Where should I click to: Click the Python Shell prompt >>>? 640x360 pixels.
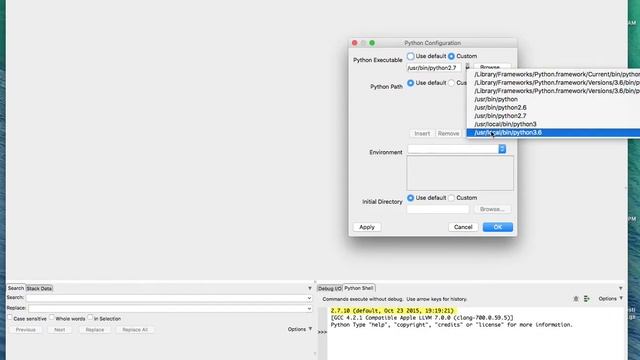point(322,332)
